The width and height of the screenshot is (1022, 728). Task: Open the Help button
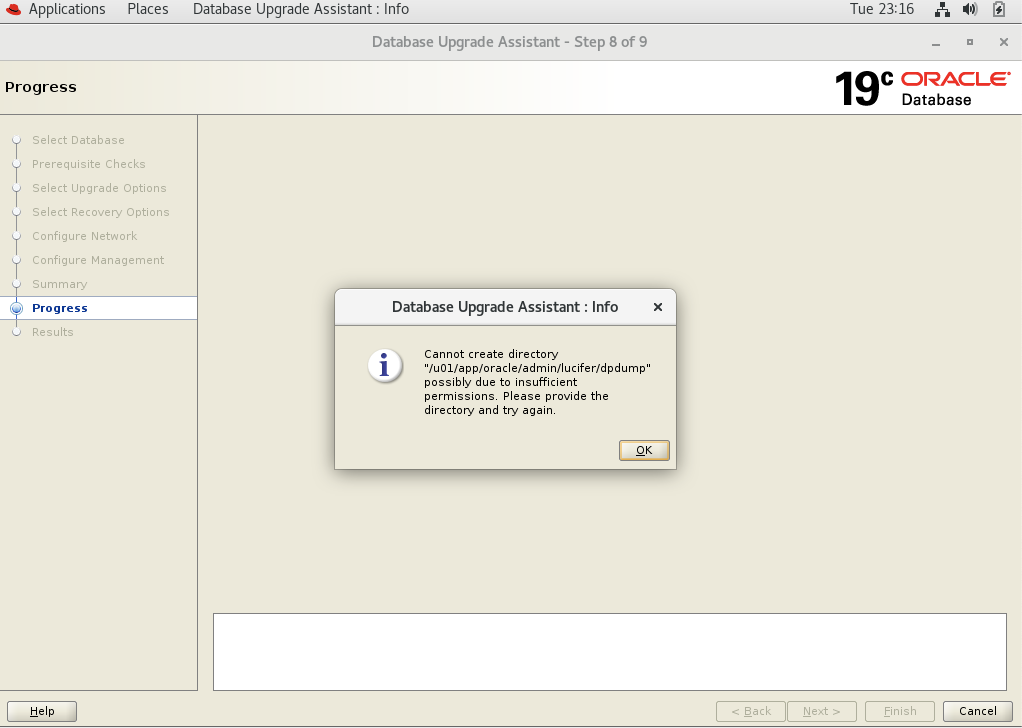coord(42,711)
